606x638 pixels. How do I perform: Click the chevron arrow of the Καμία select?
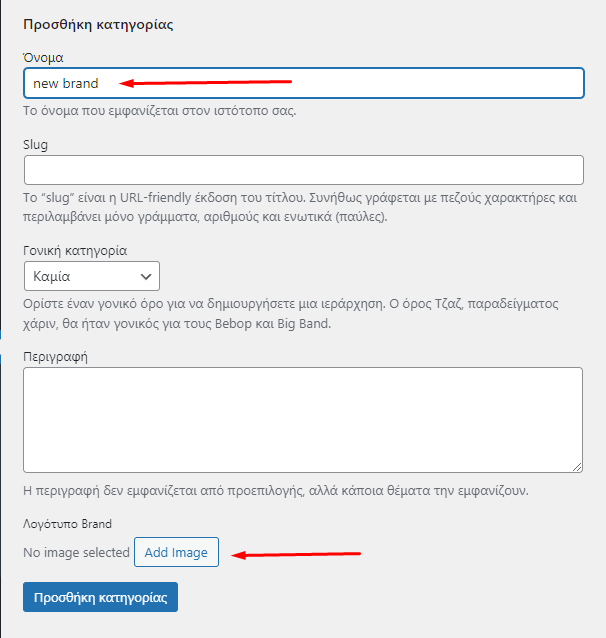[x=146, y=276]
